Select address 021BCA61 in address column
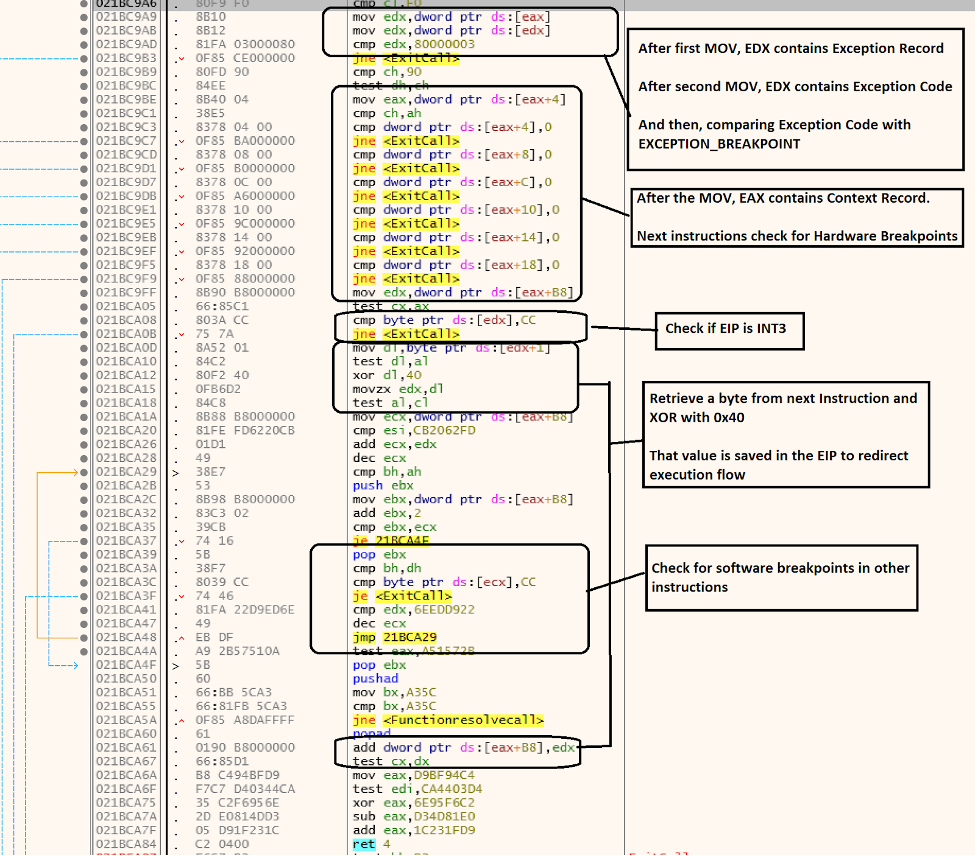Screen dimensions: 977x856 point(126,748)
